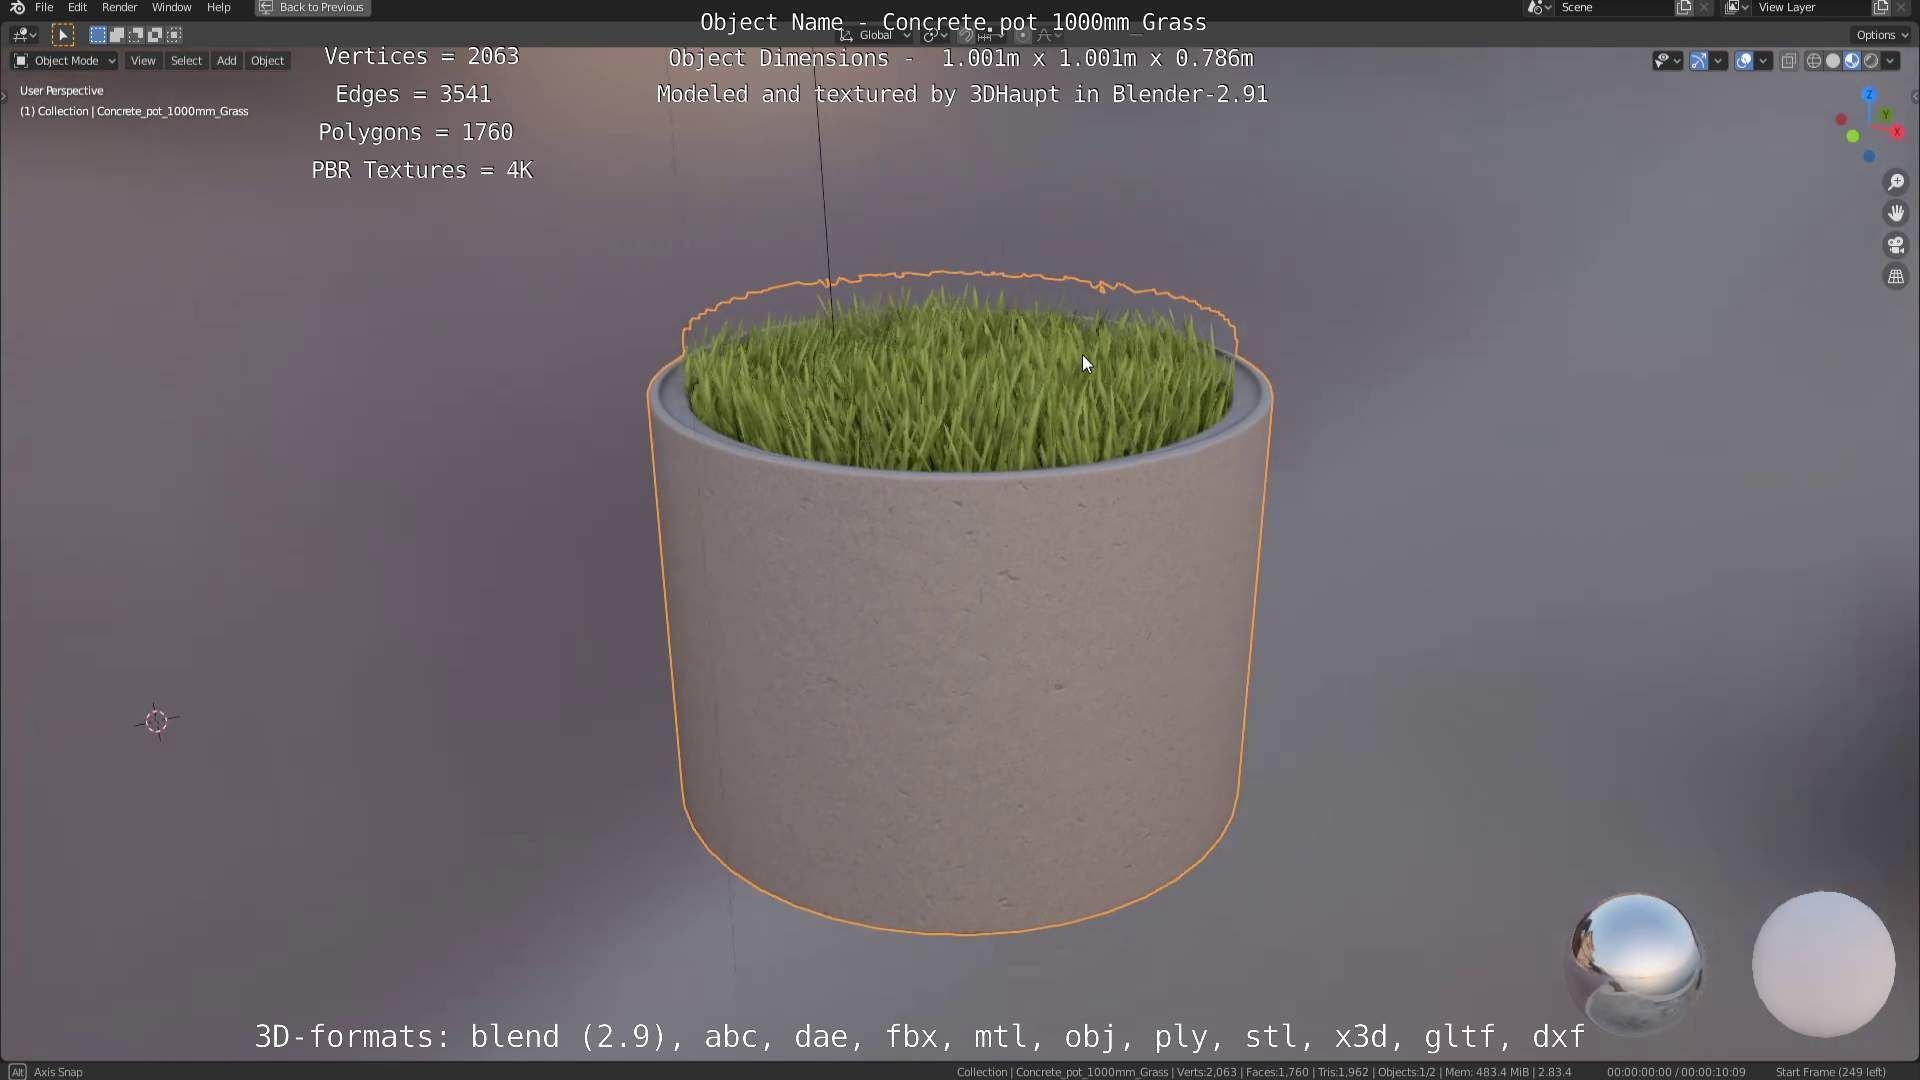Image resolution: width=1920 pixels, height=1080 pixels.
Task: Open the Edit menu
Action: point(77,7)
